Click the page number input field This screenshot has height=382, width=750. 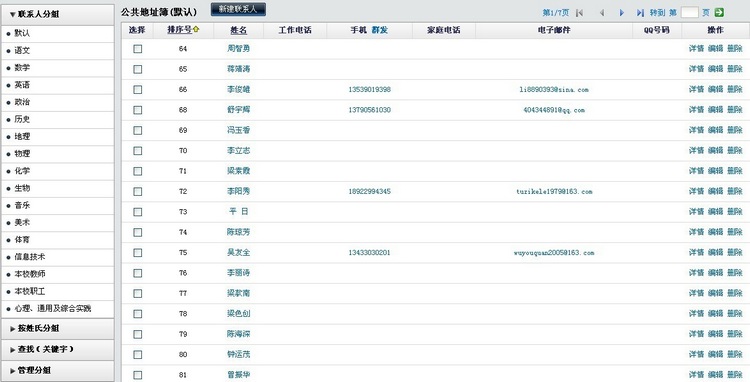[x=689, y=13]
